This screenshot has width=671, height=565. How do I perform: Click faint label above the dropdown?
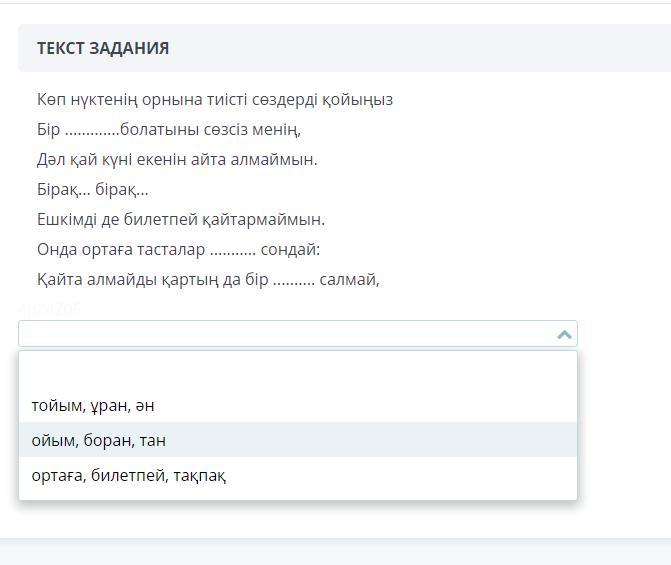50,309
